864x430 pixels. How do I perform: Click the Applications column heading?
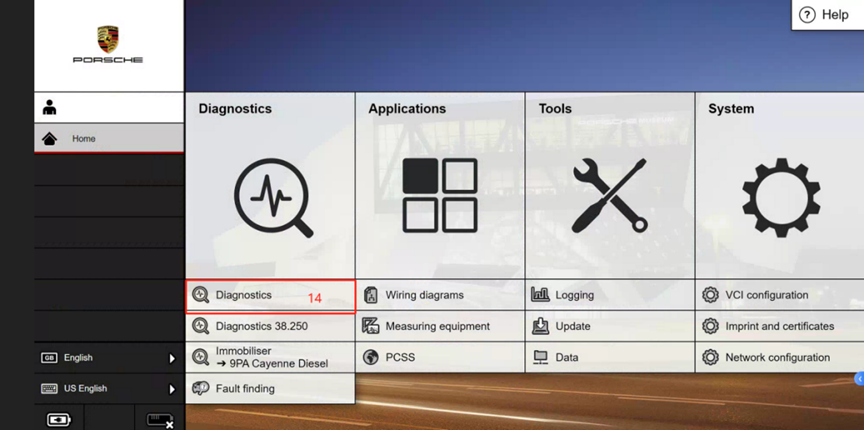[407, 109]
